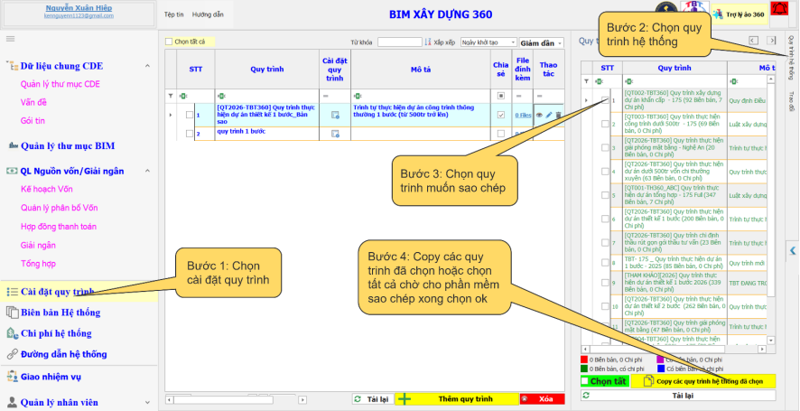Image resolution: width=800 pixels, height=411 pixels.
Task: Open the 'Ngày khởi tạo' sort dropdown
Action: 488,43
